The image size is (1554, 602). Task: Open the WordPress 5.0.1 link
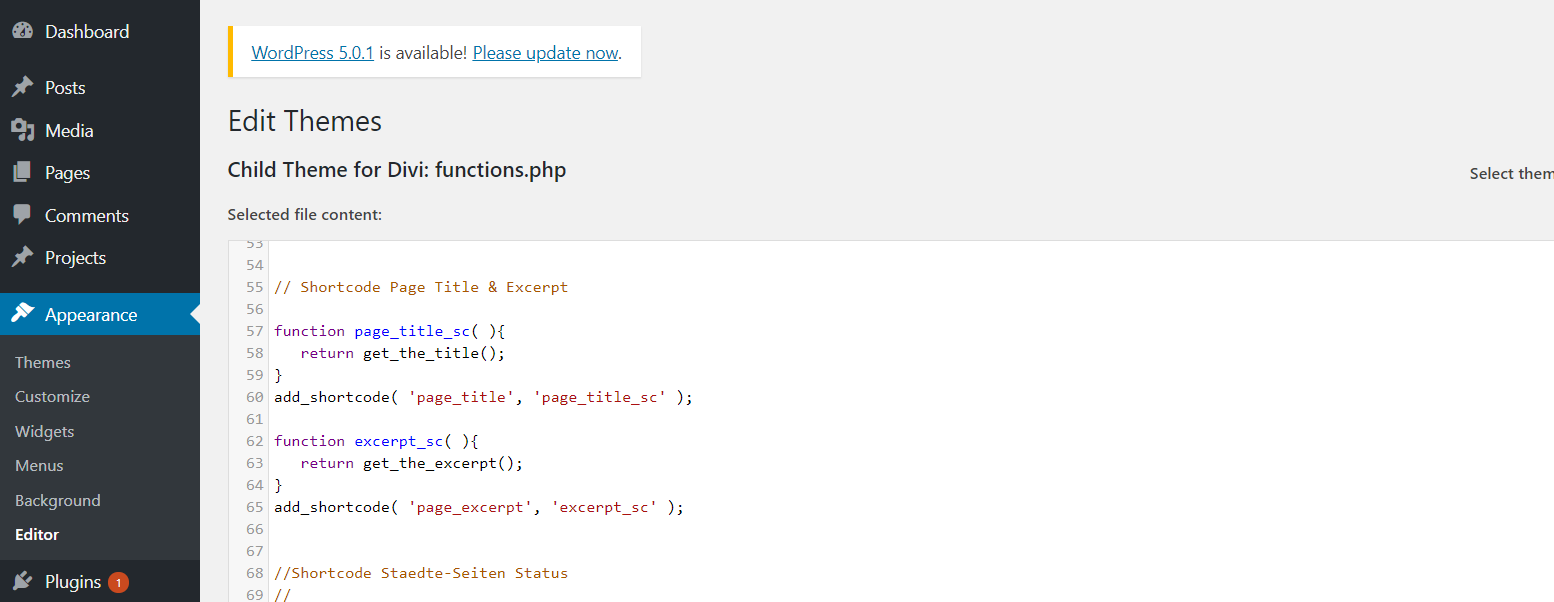click(312, 53)
